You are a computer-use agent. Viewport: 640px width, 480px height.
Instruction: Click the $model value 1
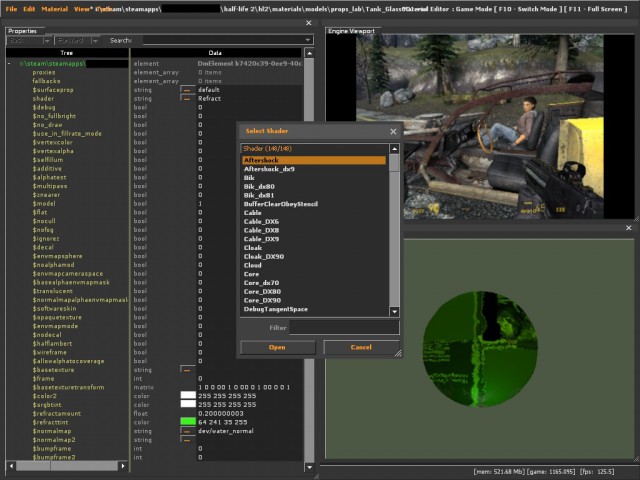(x=200, y=204)
